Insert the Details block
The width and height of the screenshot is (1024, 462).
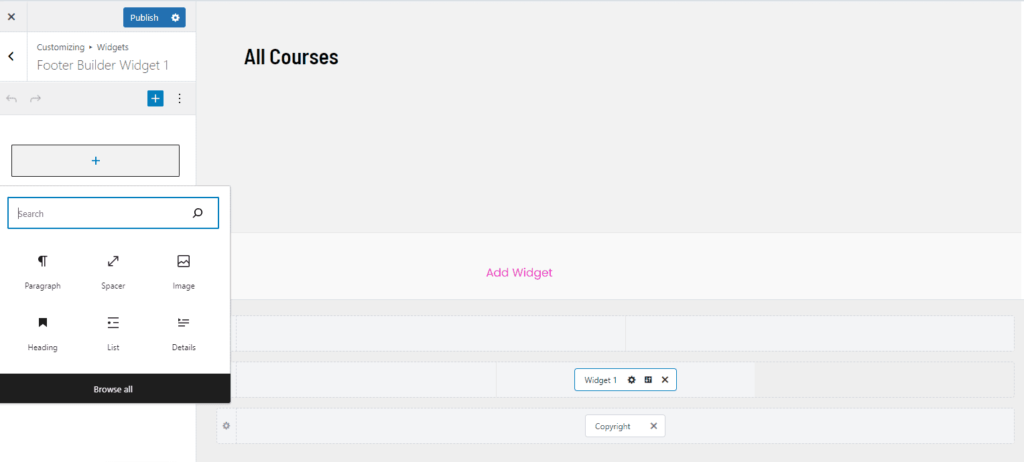click(x=183, y=333)
